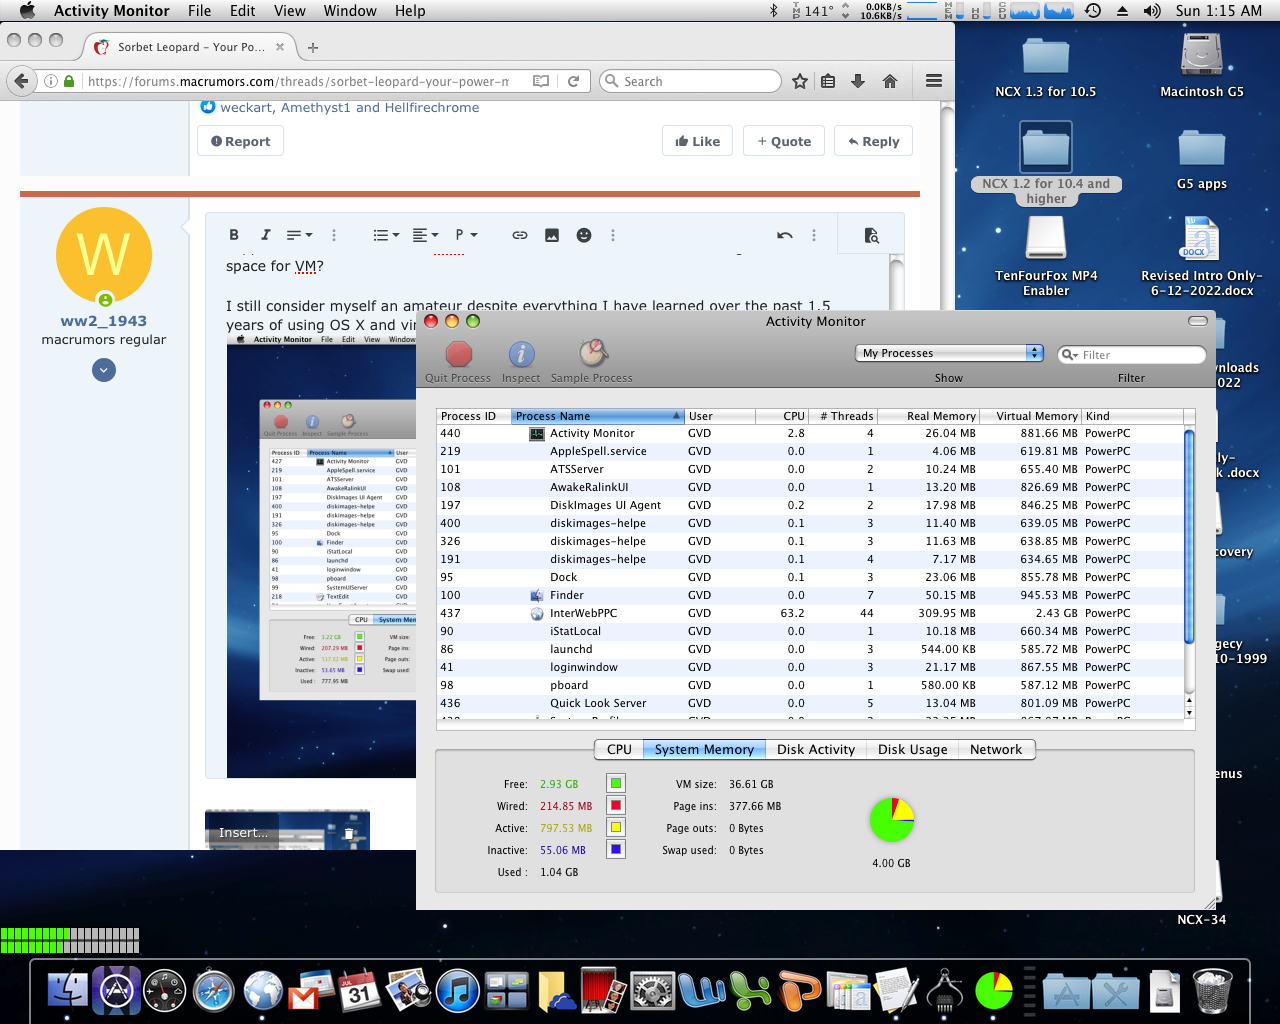This screenshot has height=1024, width=1280.
Task: Click the volume speaker icon in menu bar
Action: (x=1152, y=11)
